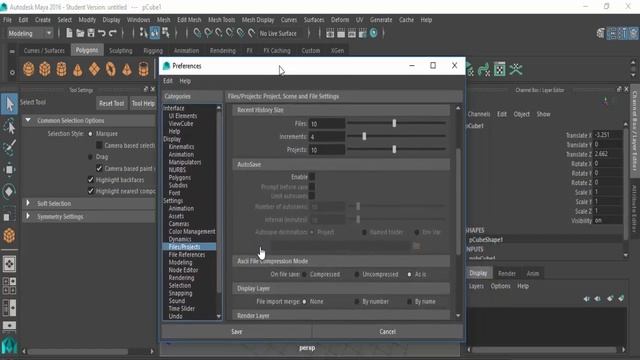Collapse the Display Layer section
This screenshot has width=640, height=360.
(x=341, y=288)
